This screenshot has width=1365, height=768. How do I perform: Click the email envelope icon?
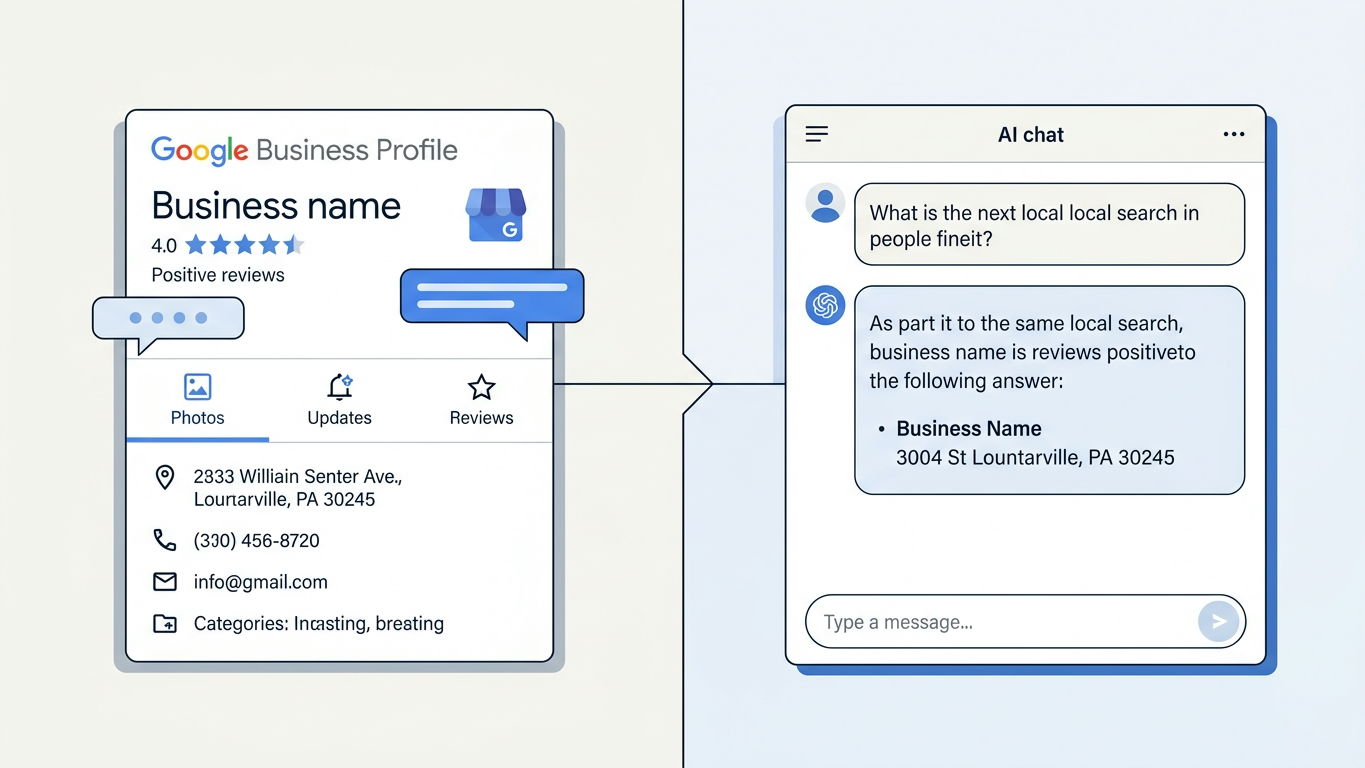(165, 582)
